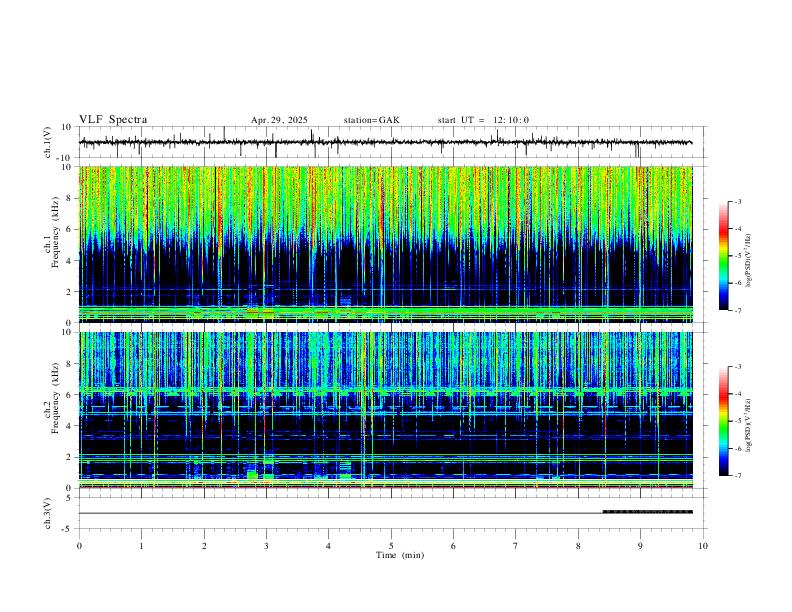Click the dotted ch.3 signal segment
Viewport: 792px width, 612px height.
point(648,512)
